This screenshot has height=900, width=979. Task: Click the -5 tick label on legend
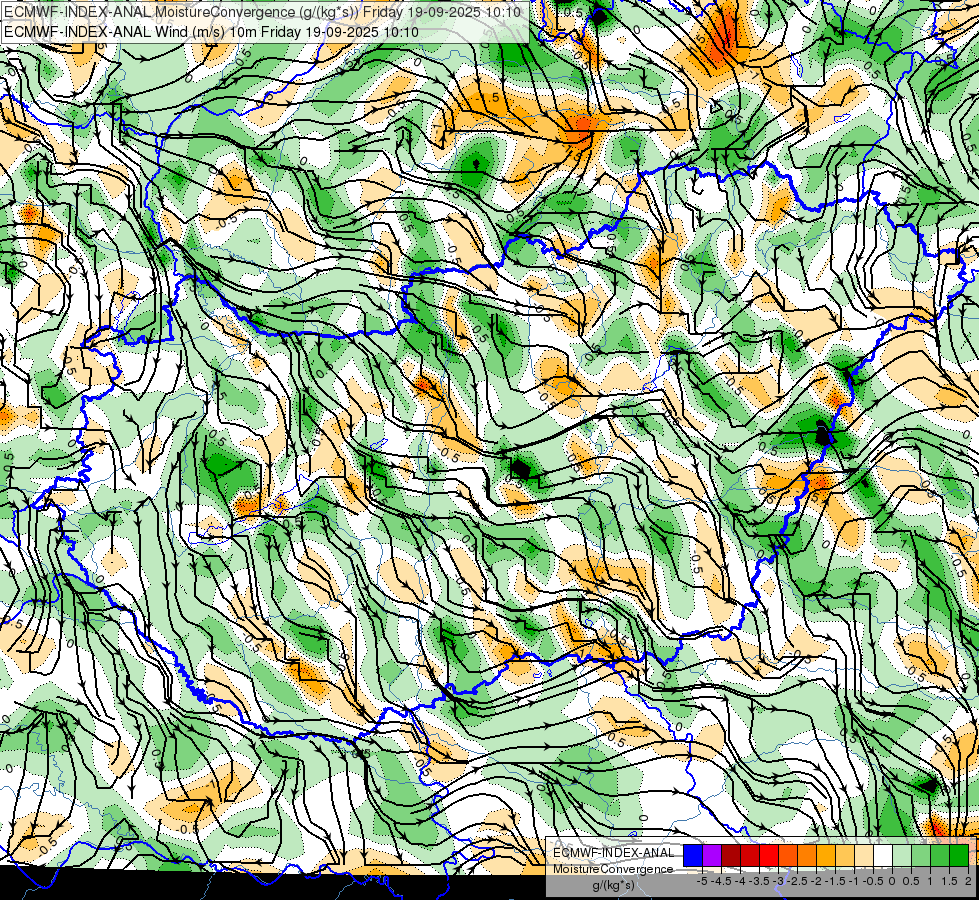click(x=702, y=881)
